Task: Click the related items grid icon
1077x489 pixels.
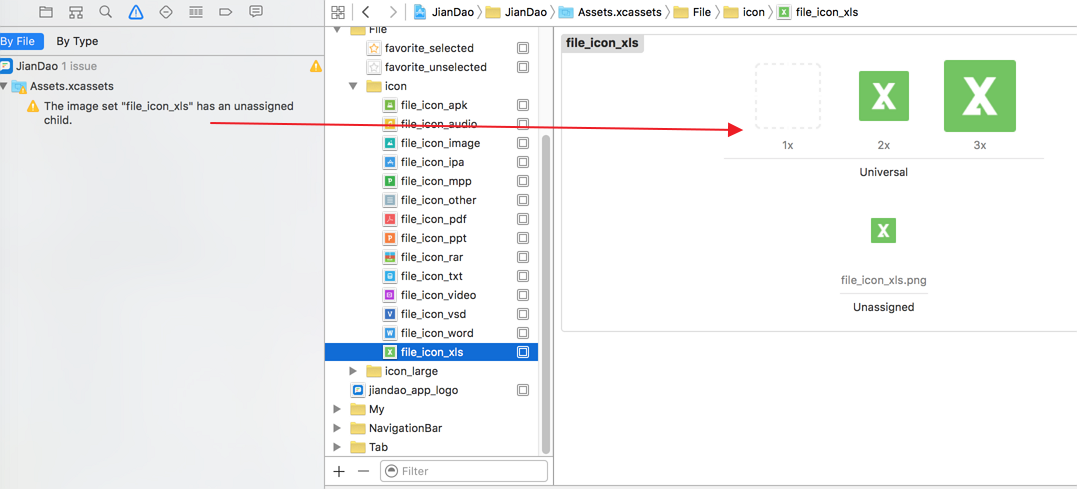Action: tap(337, 12)
